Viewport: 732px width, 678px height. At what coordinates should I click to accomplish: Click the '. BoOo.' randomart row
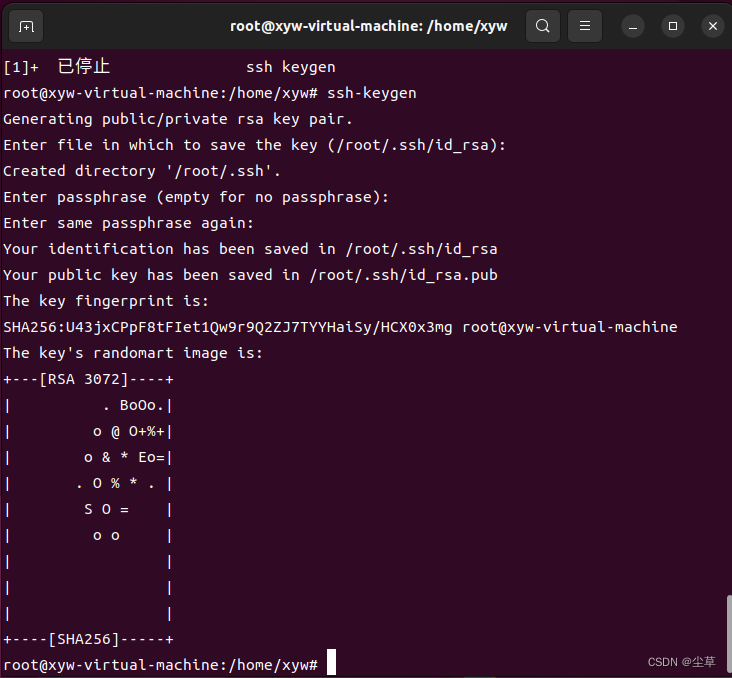coord(133,405)
